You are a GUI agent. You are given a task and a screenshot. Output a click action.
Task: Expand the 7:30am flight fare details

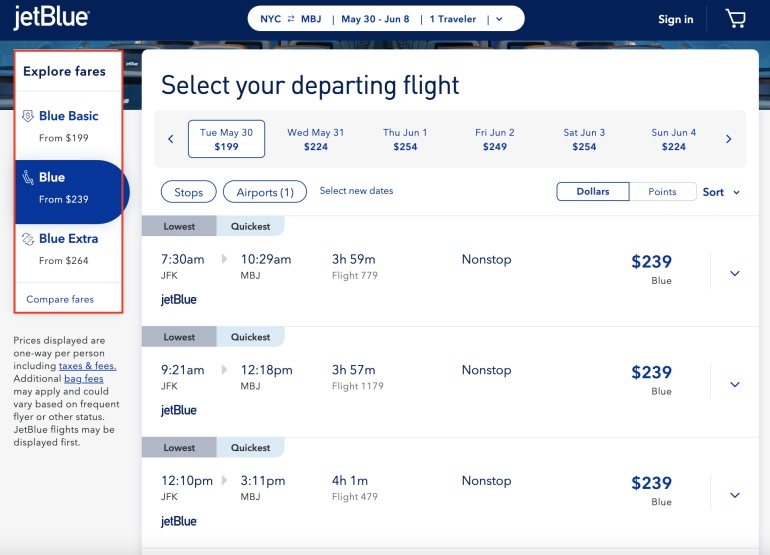pyautogui.click(x=735, y=273)
